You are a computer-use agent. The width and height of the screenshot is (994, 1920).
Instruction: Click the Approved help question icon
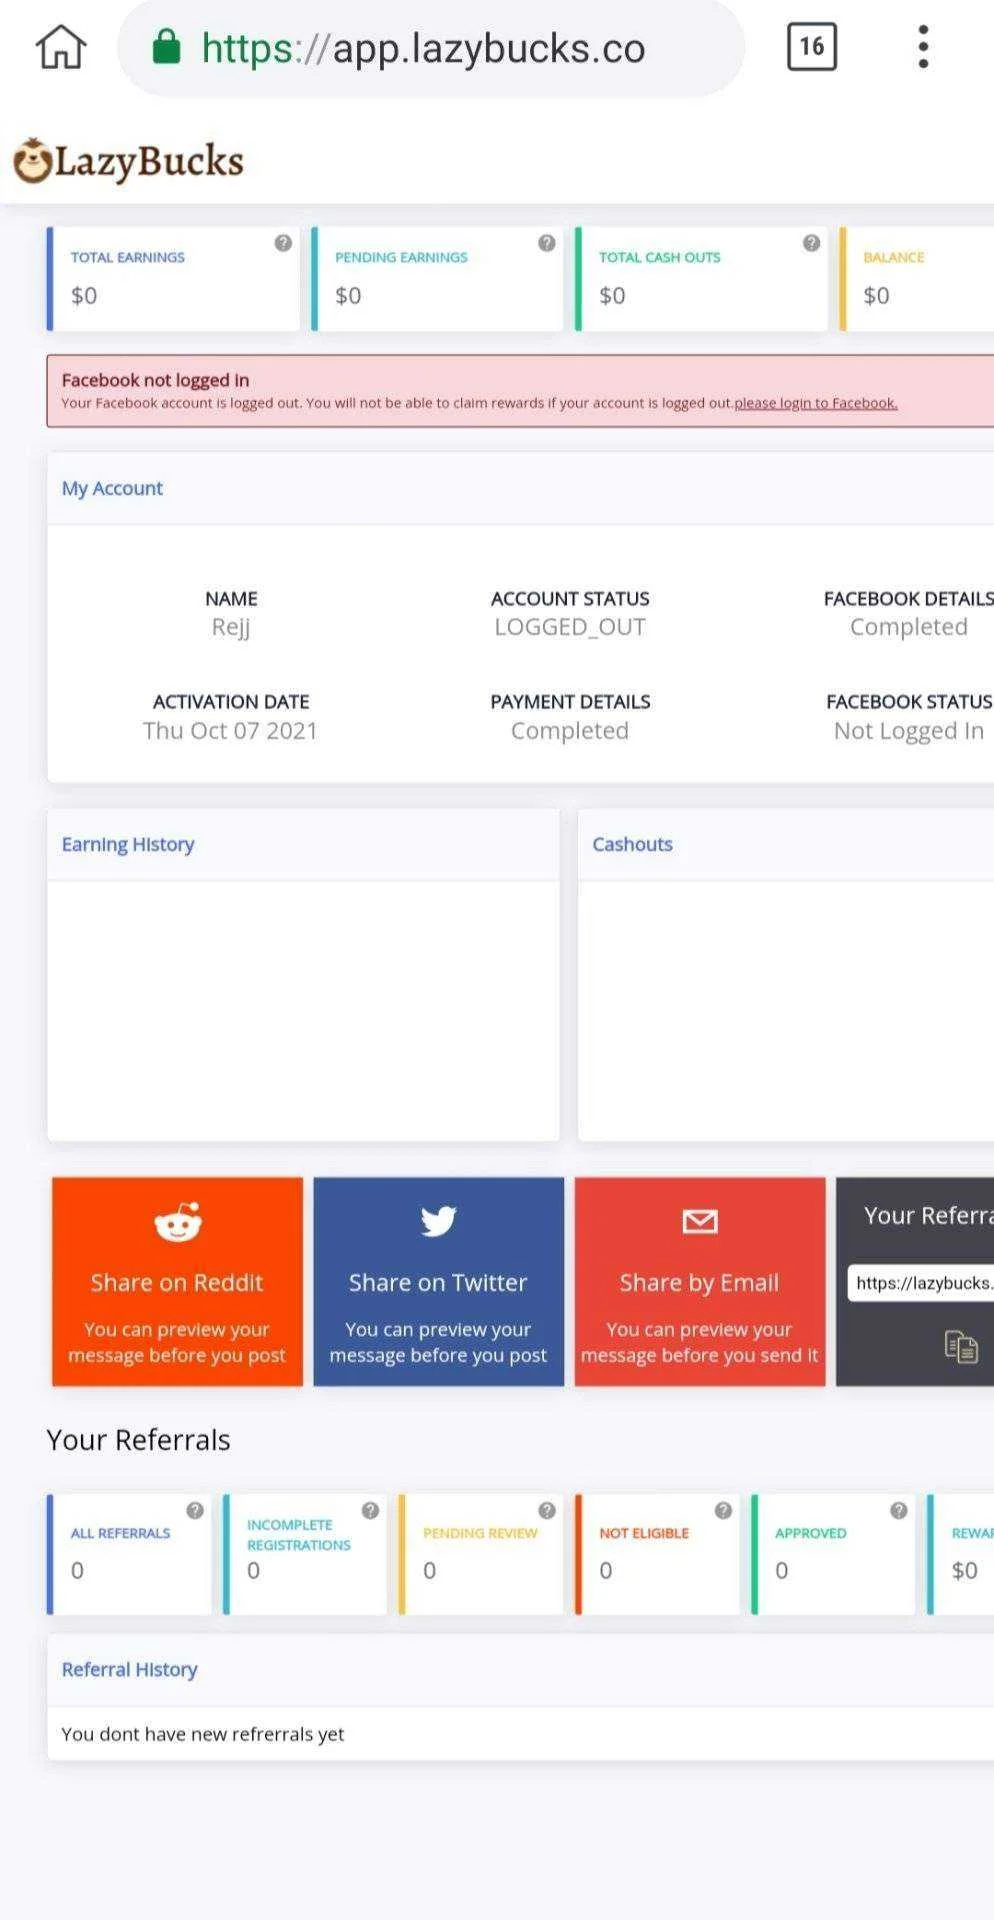tap(899, 1510)
